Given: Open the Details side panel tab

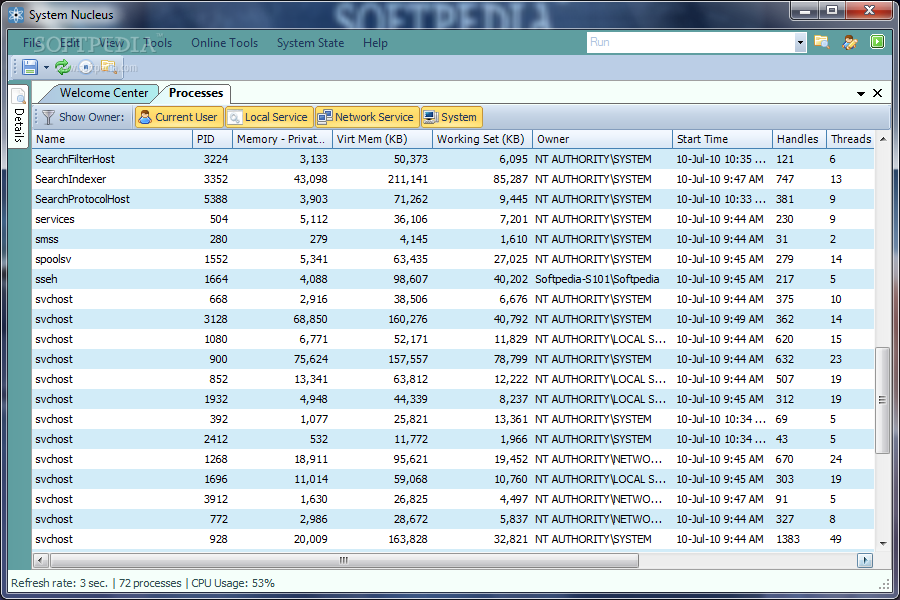Looking at the screenshot, I should click(18, 117).
